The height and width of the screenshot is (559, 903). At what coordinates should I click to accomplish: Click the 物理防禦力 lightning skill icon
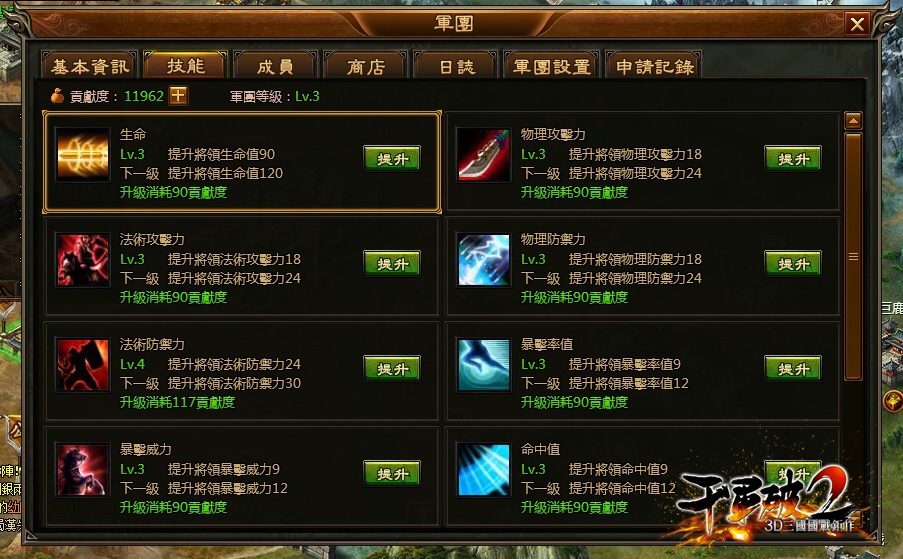click(x=483, y=260)
